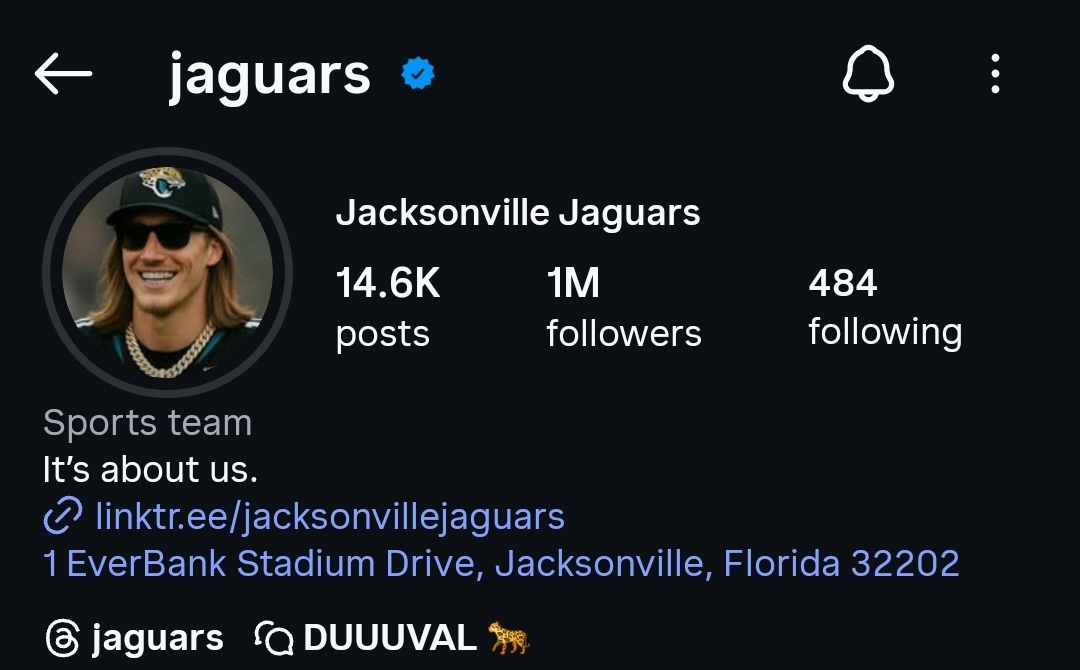
Task: View the 484 following list
Action: [885, 308]
